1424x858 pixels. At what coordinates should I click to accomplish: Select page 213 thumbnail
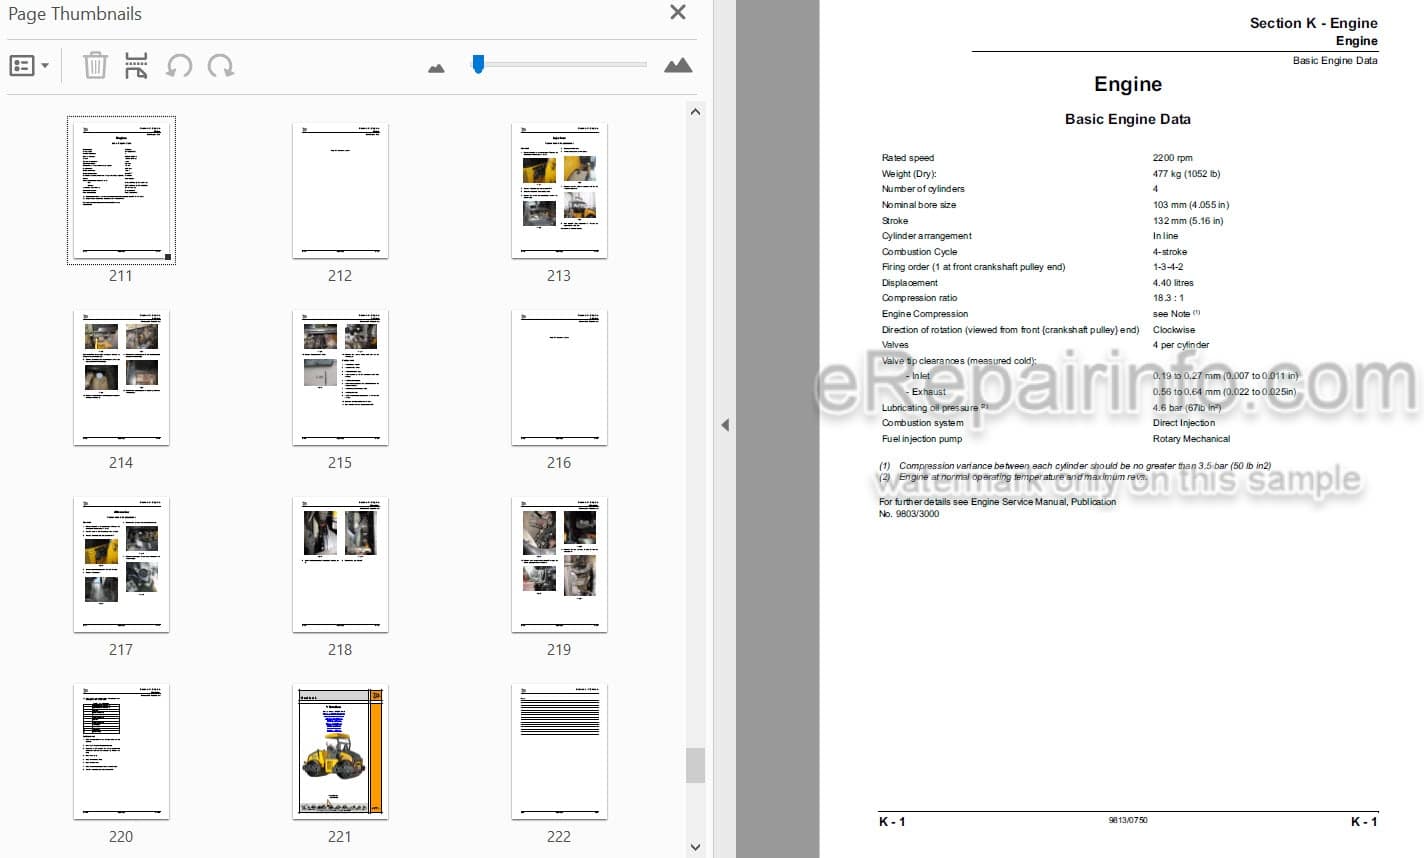(559, 190)
